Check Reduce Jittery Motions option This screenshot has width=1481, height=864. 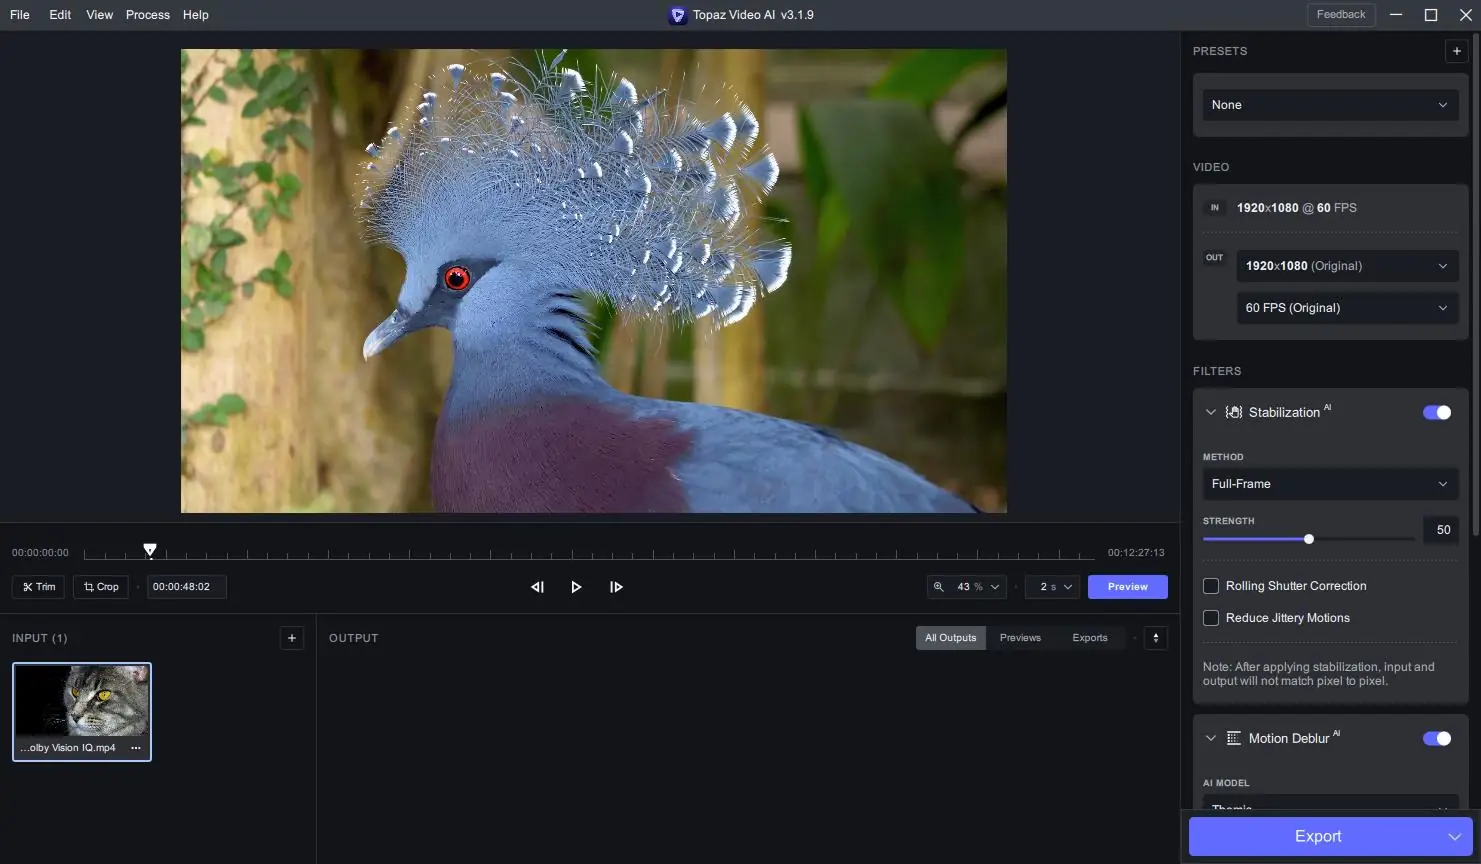[x=1211, y=618]
